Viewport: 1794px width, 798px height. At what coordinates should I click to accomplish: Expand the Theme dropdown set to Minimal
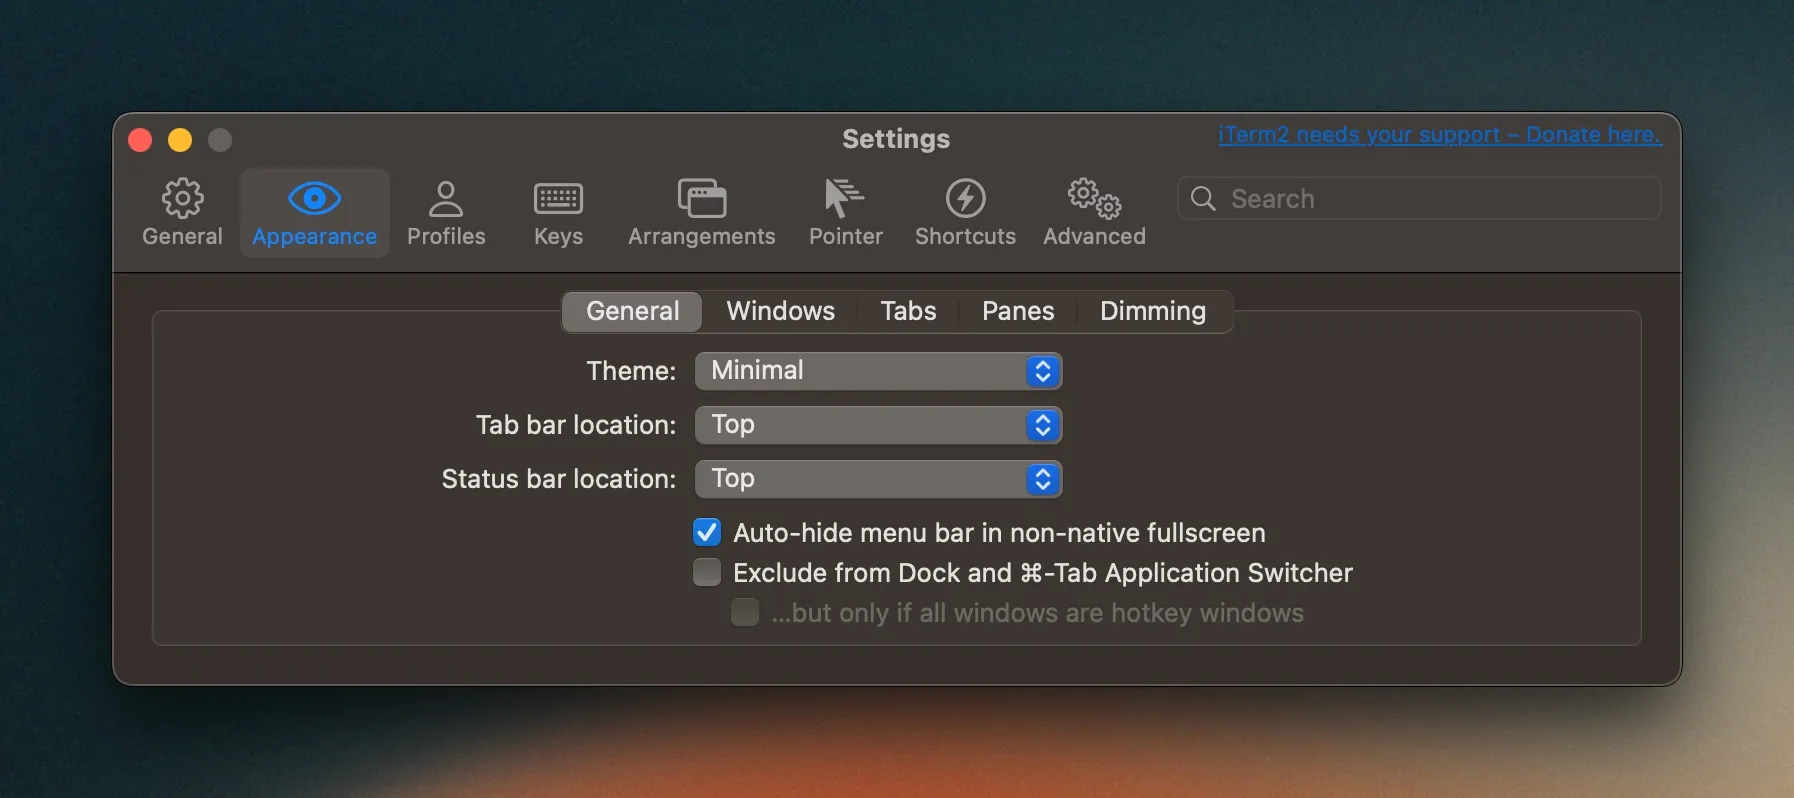point(878,371)
